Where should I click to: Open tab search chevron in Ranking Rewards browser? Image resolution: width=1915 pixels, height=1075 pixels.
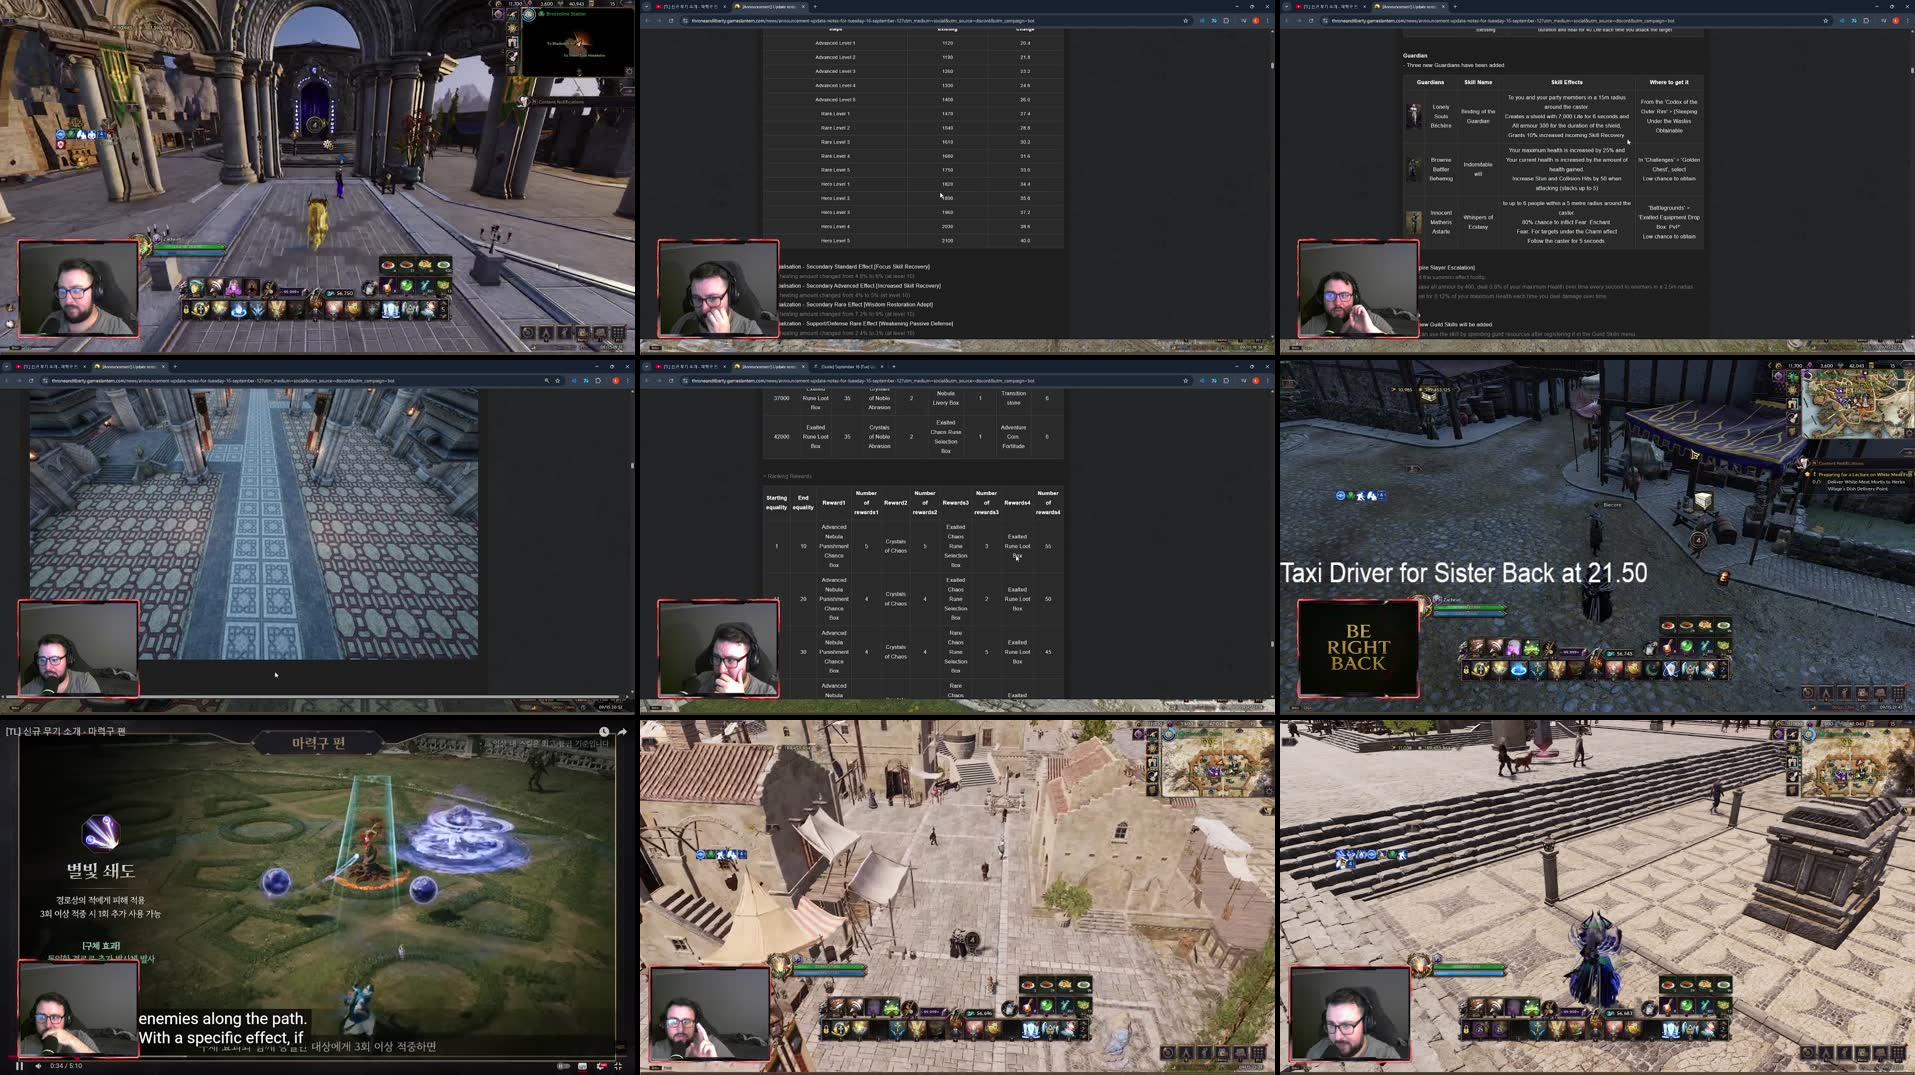(x=647, y=366)
